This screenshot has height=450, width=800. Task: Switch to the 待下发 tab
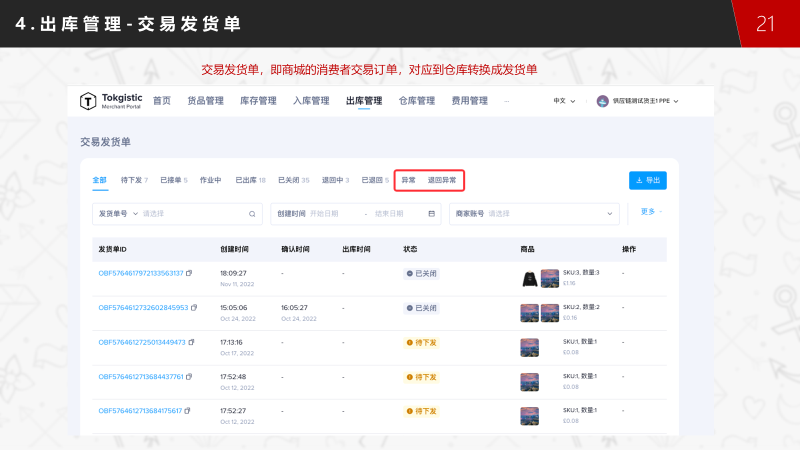134,180
